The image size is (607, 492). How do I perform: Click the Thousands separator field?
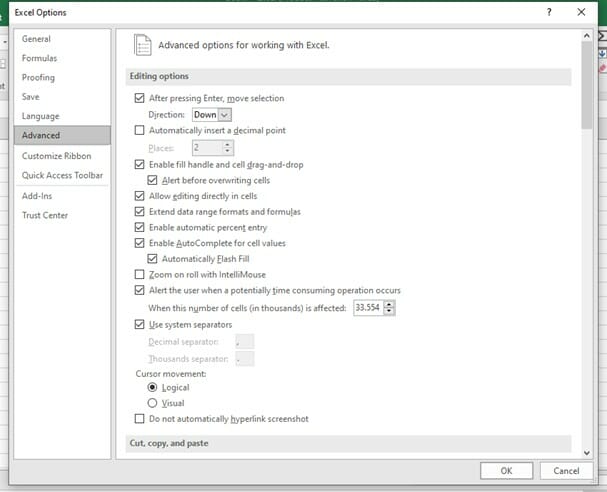(x=245, y=359)
